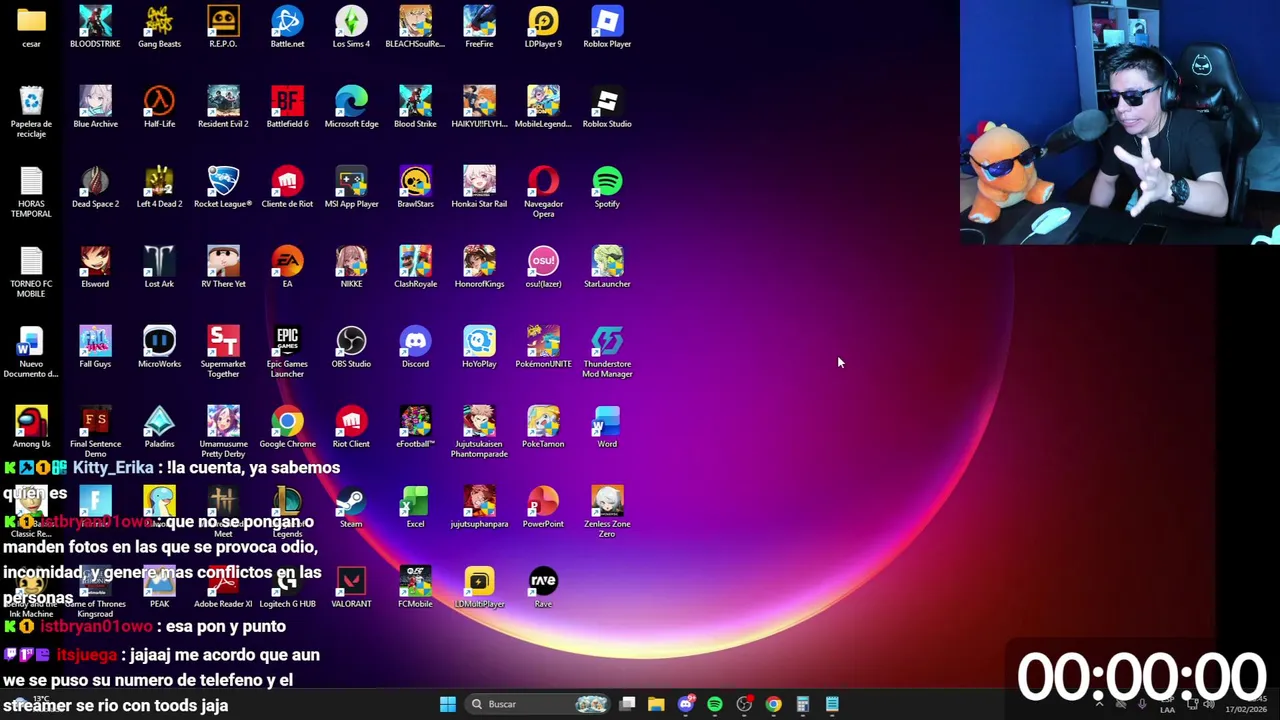This screenshot has width=1280, height=720.
Task: Select the RV There Yet icon
Action: [x=223, y=267]
